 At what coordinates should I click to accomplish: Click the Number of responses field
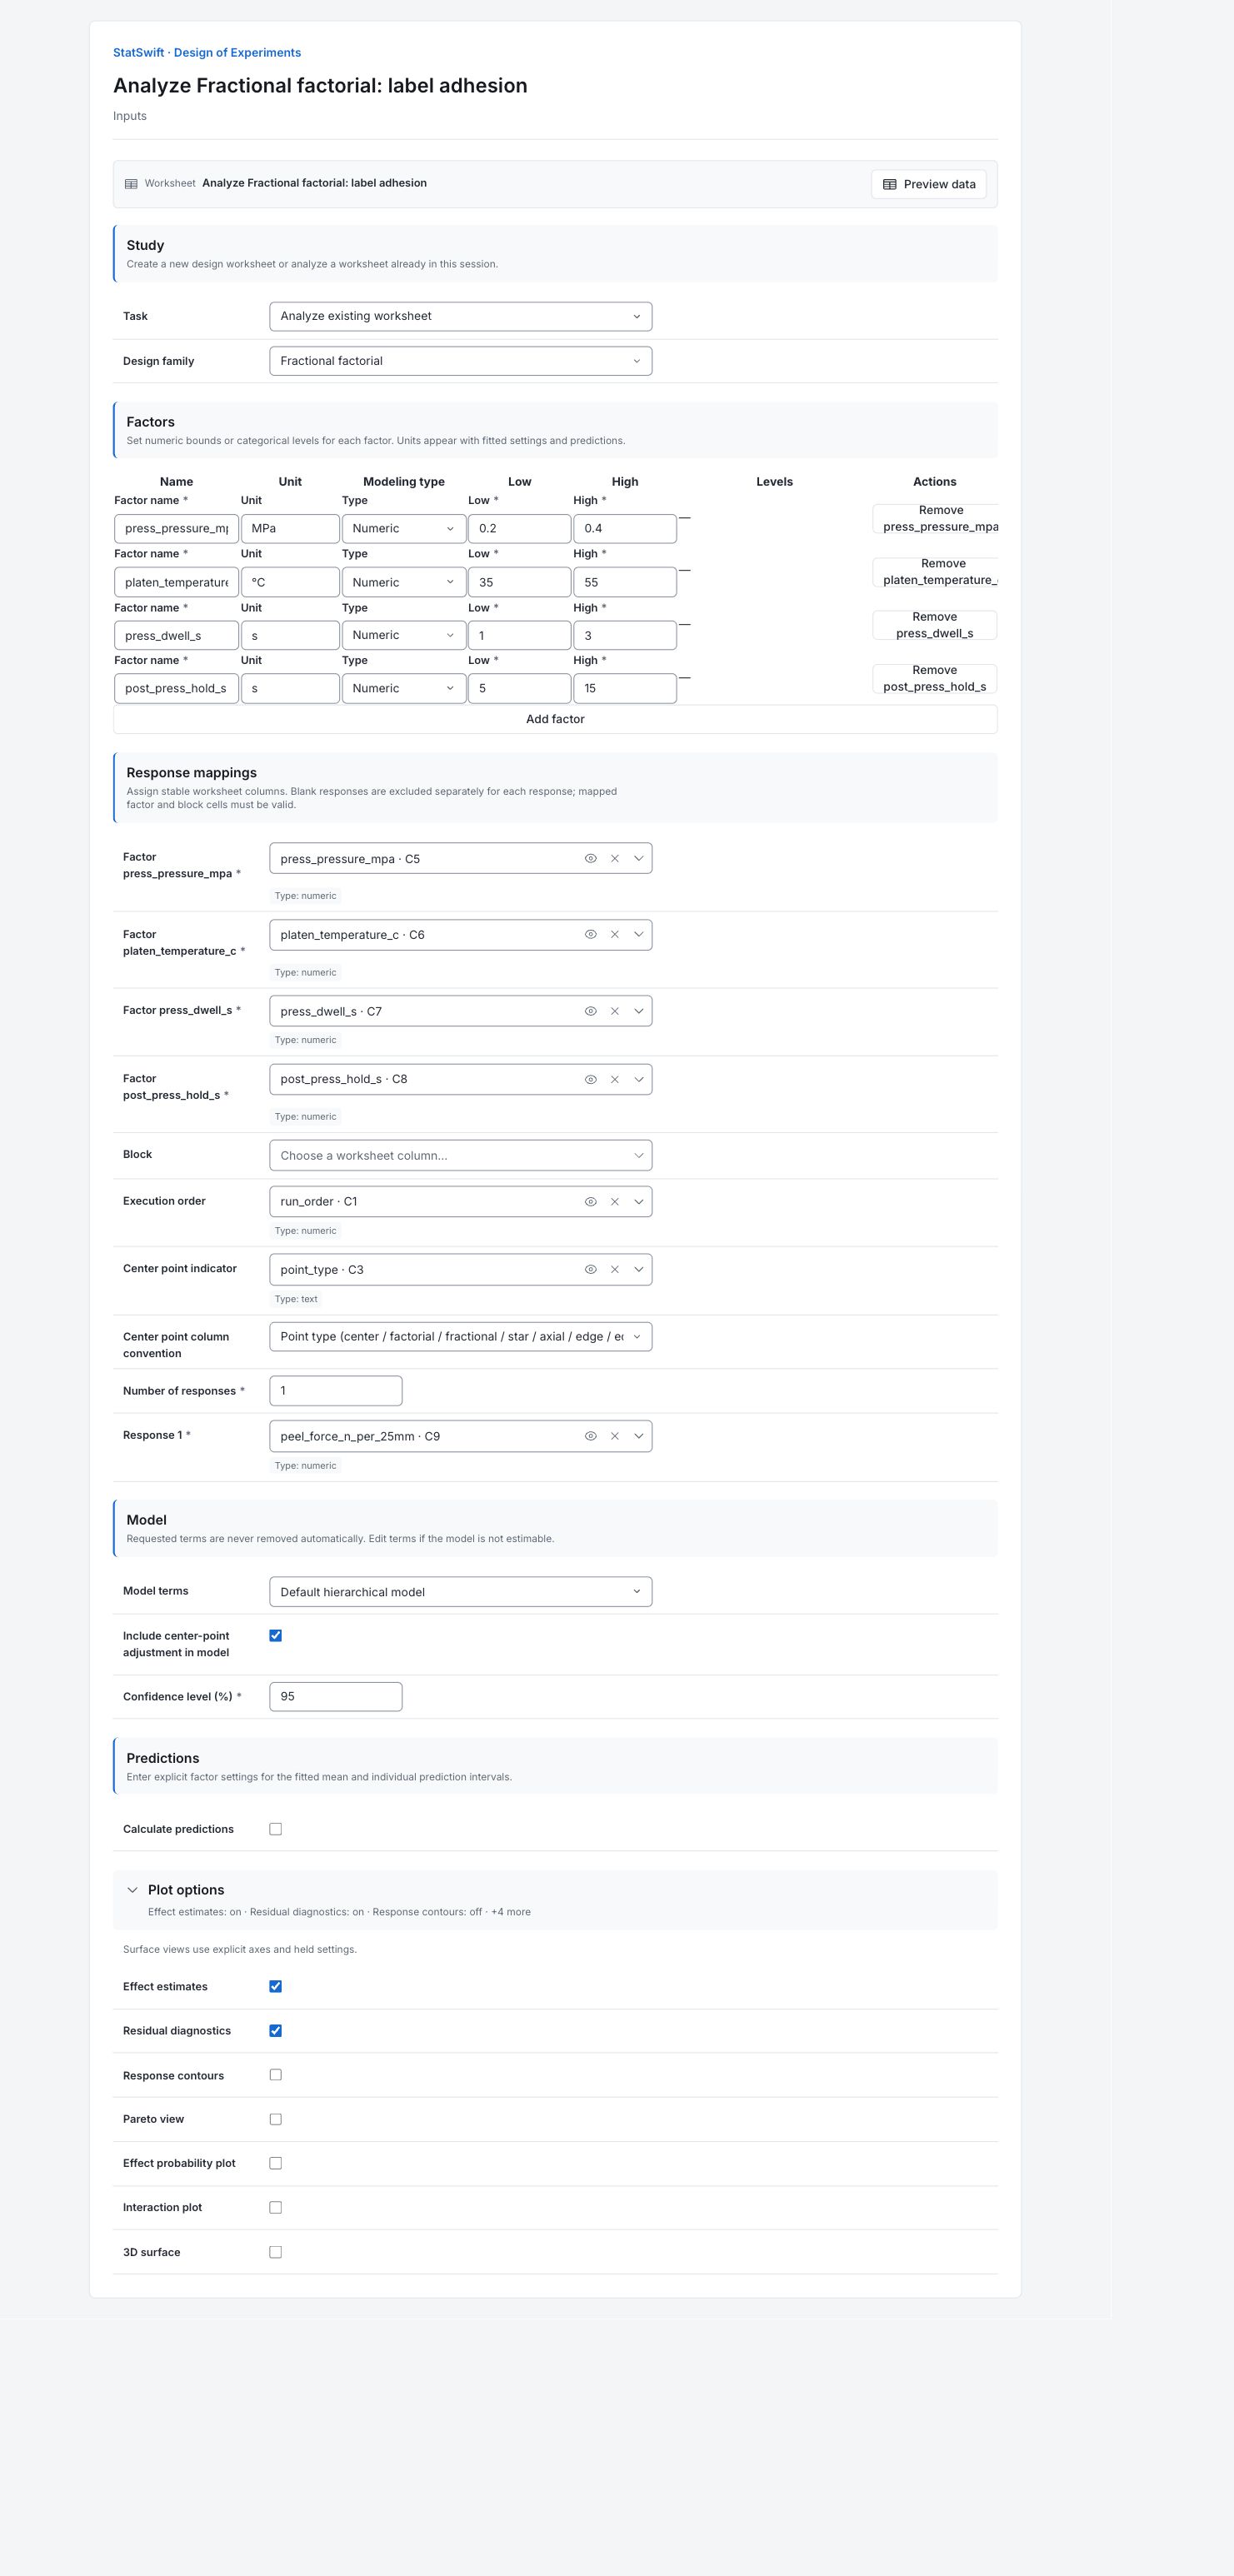(336, 1391)
